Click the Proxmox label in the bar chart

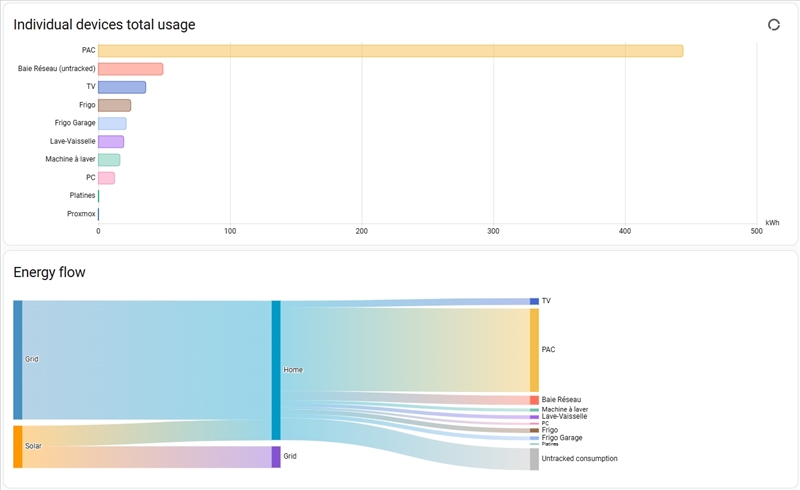coord(81,213)
